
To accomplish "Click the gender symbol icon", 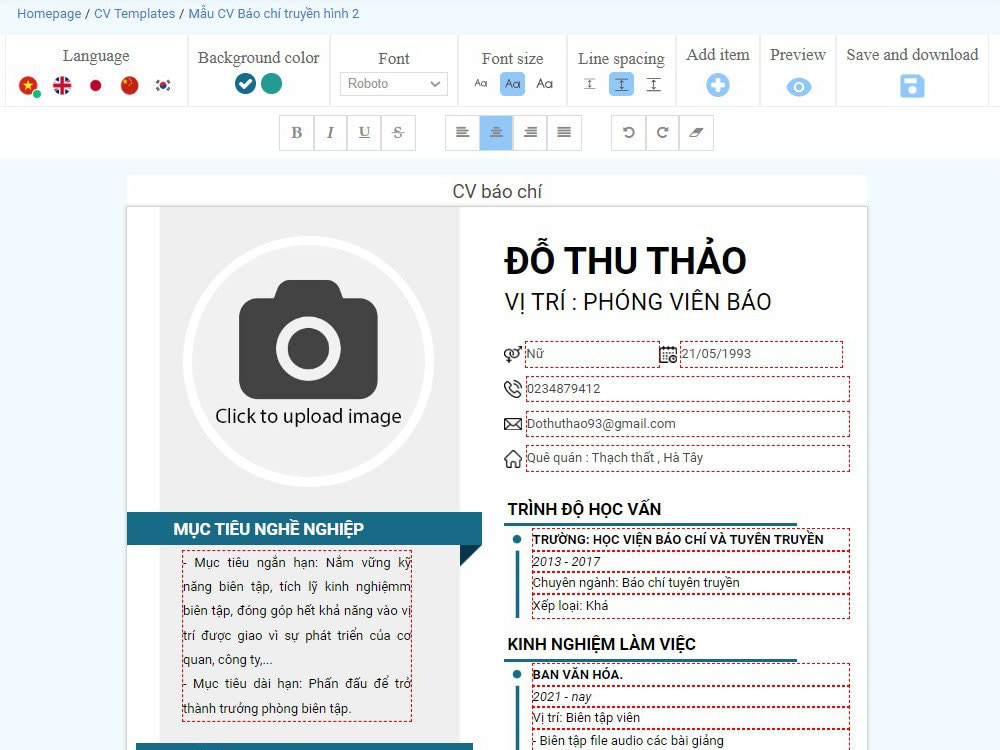I will 513,355.
